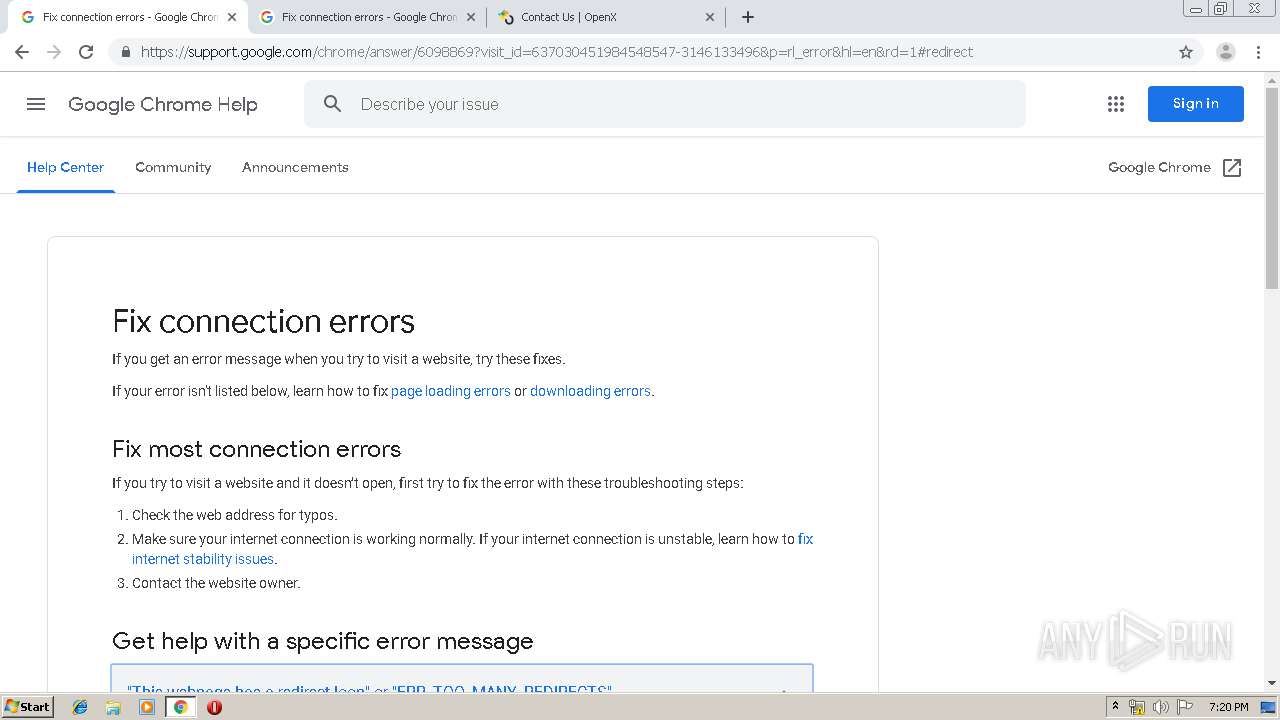
Task: Open the Opera taskbar icon
Action: (214, 707)
